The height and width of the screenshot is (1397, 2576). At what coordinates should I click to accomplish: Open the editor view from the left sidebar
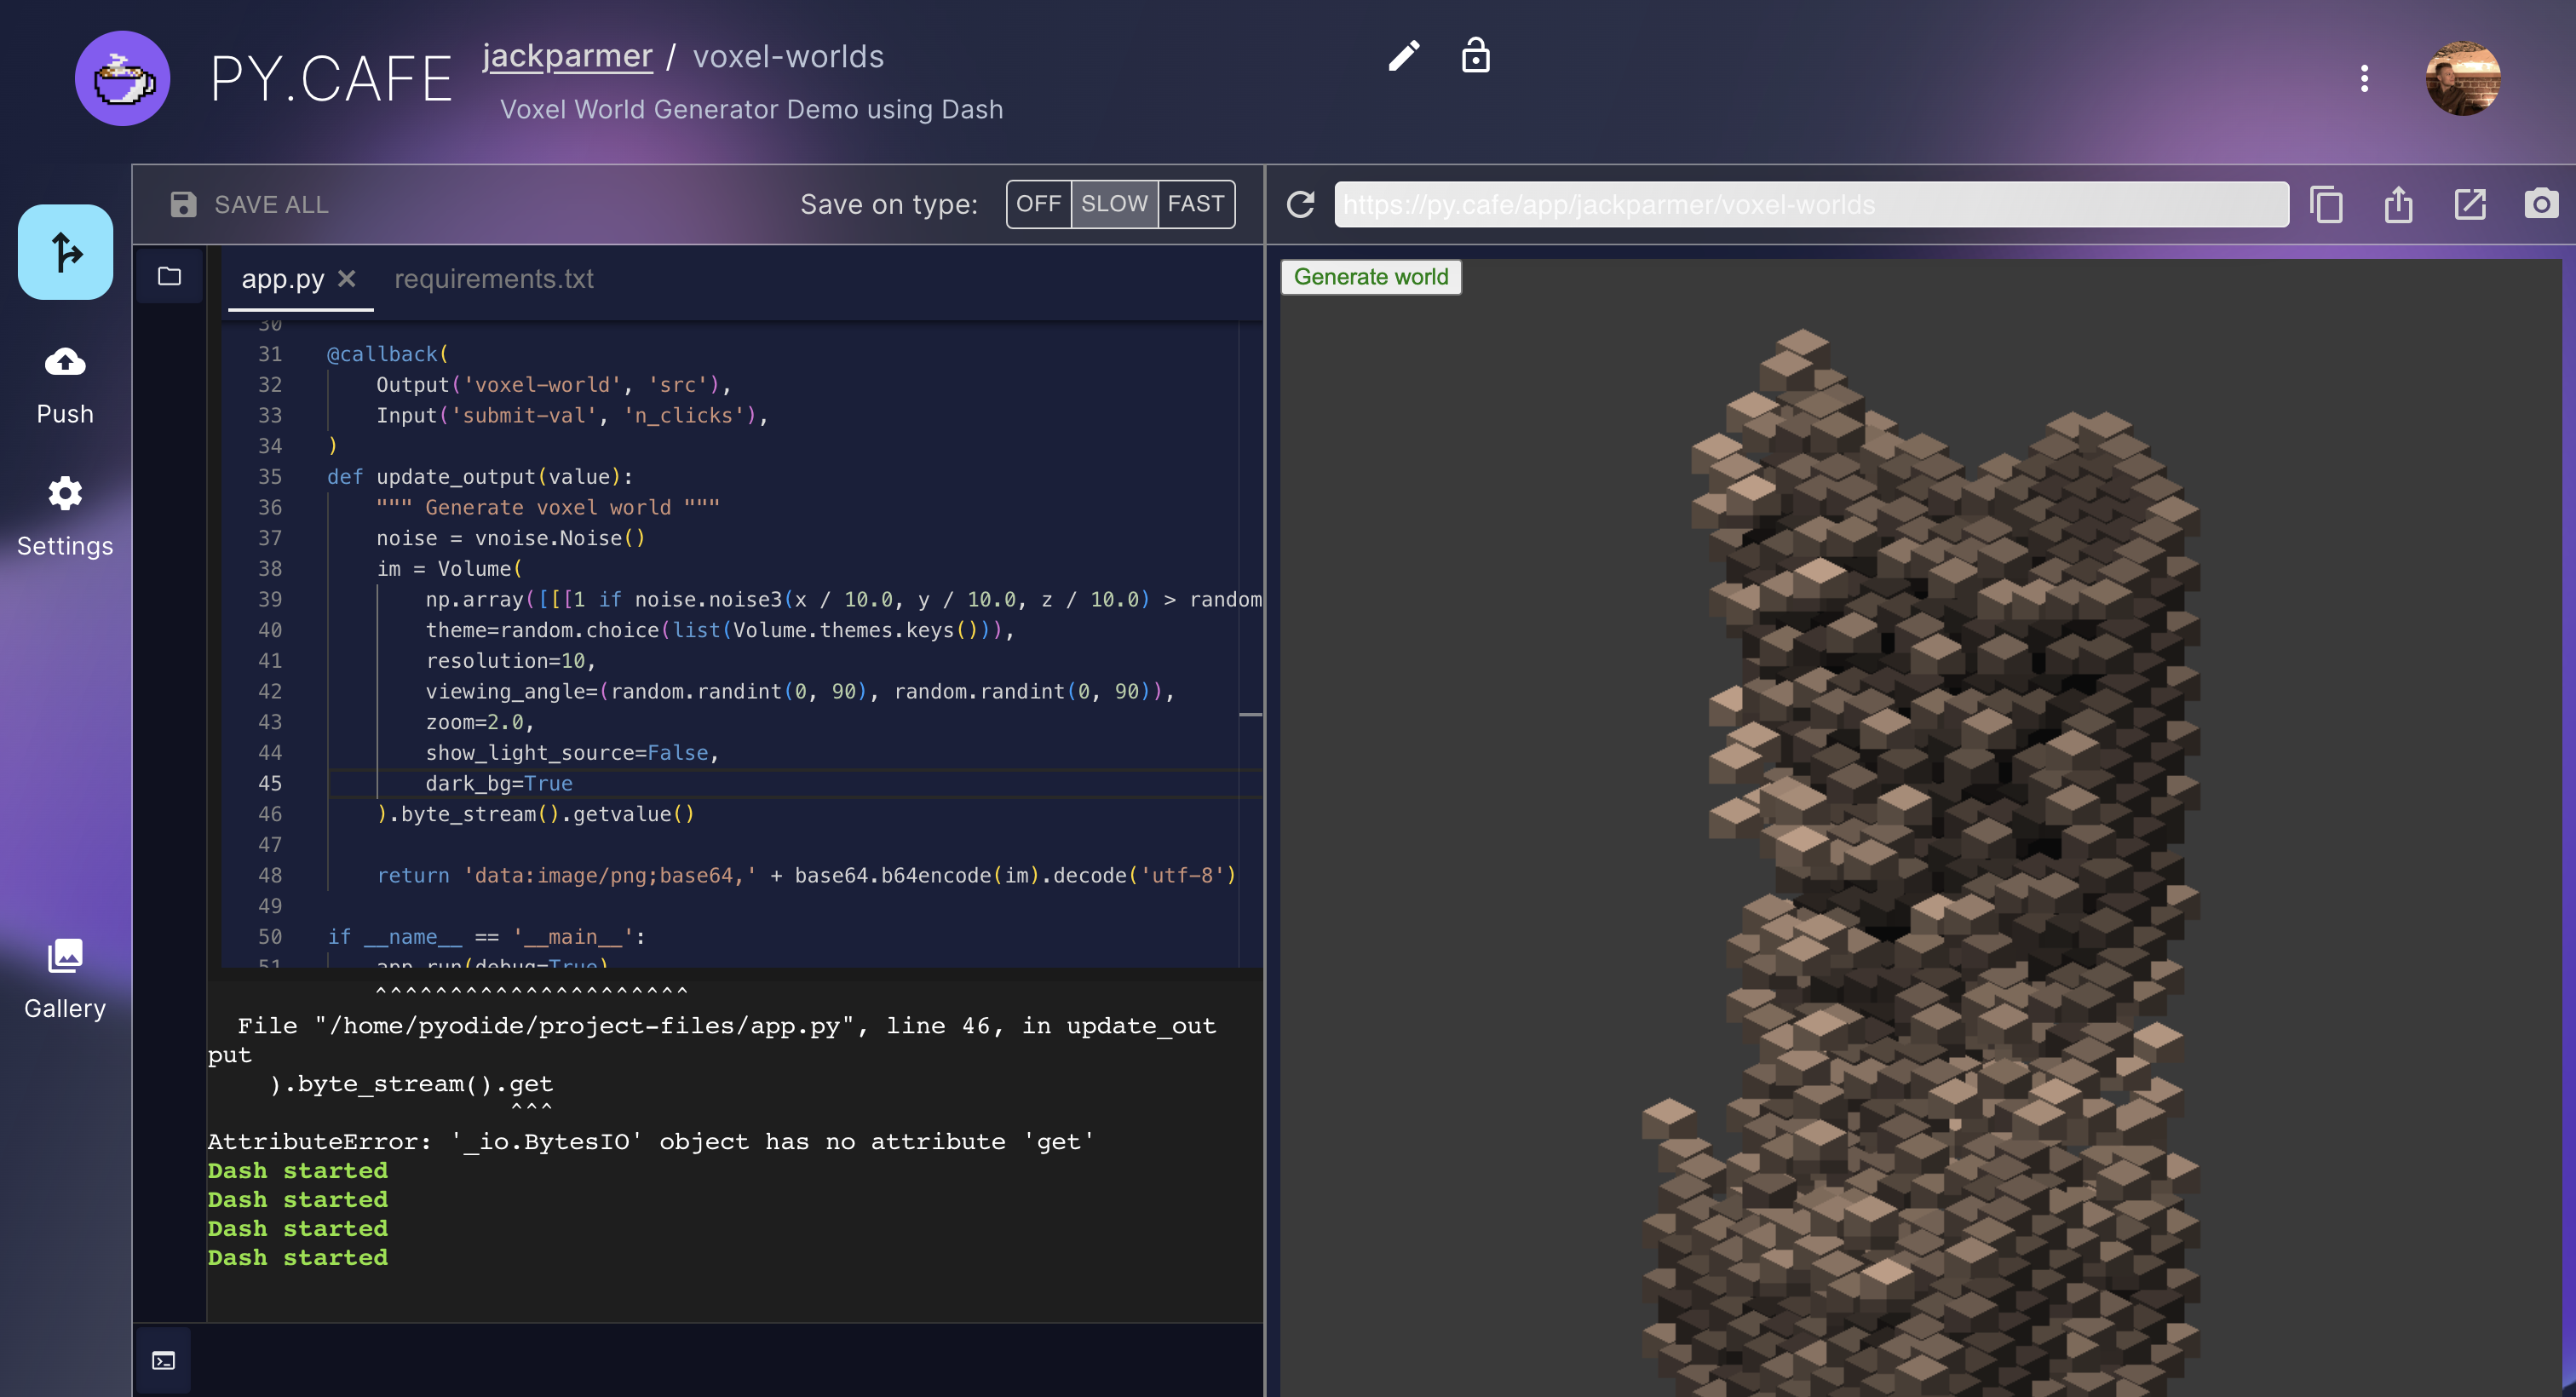click(x=64, y=252)
